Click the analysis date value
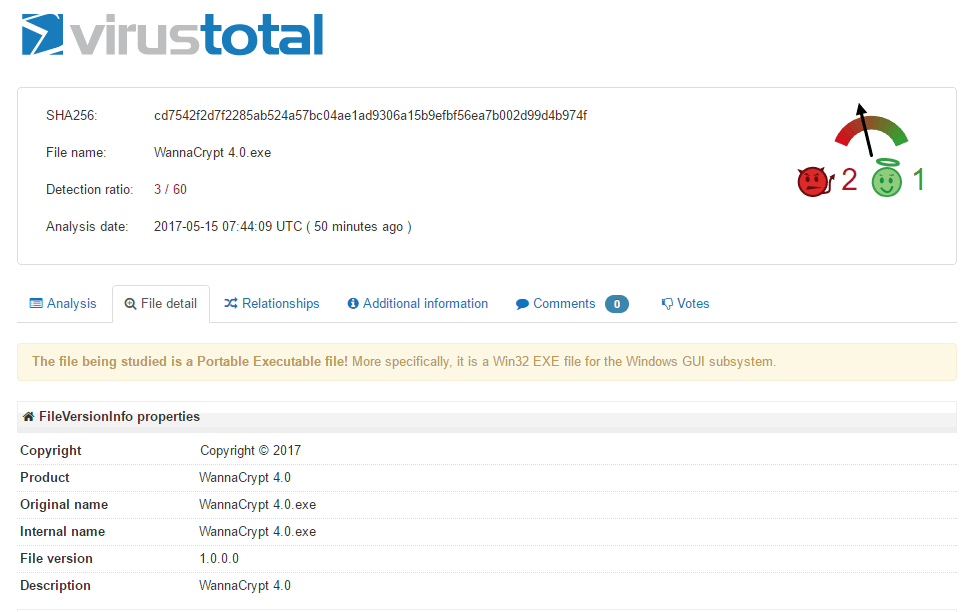Viewport: 975px width, 612px height. point(283,226)
